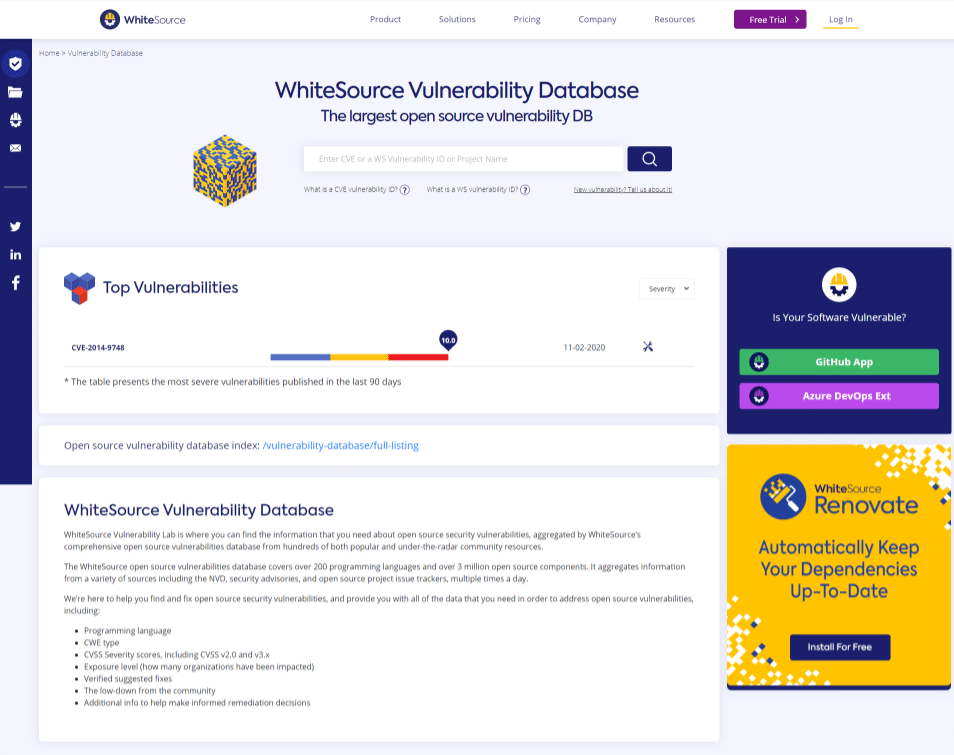
Task: Click the red segment of severity bar
Action: click(418, 357)
